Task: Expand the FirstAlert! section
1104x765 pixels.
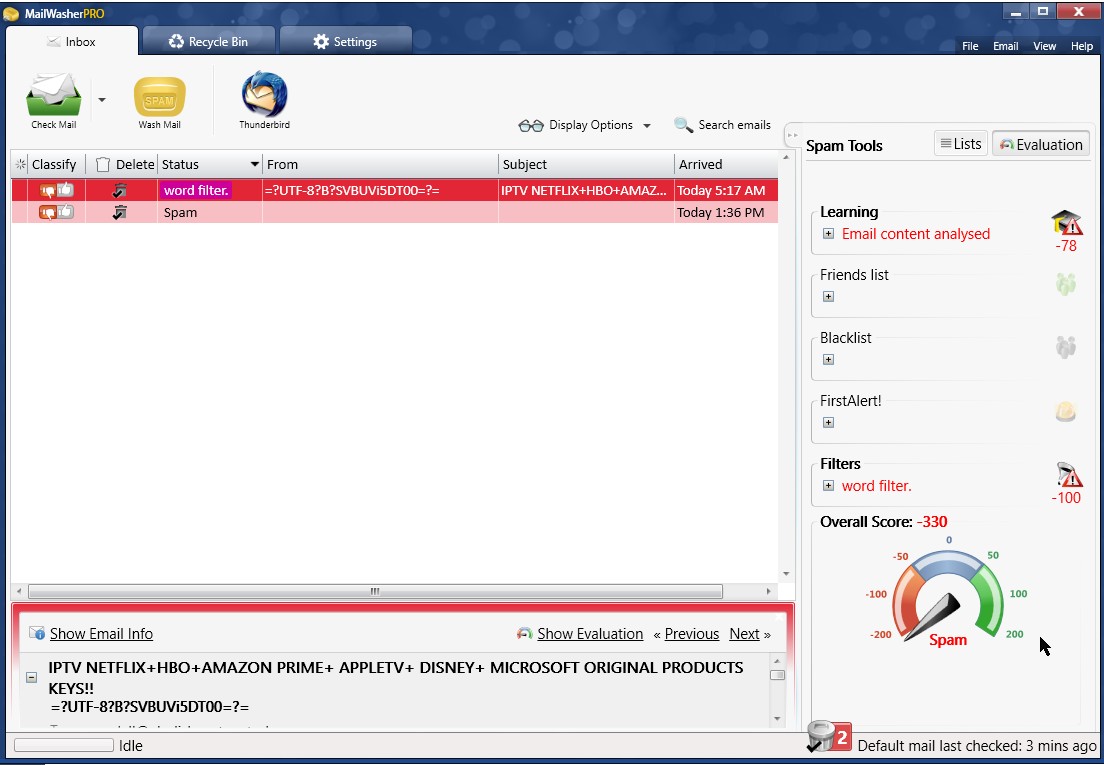Action: [829, 423]
